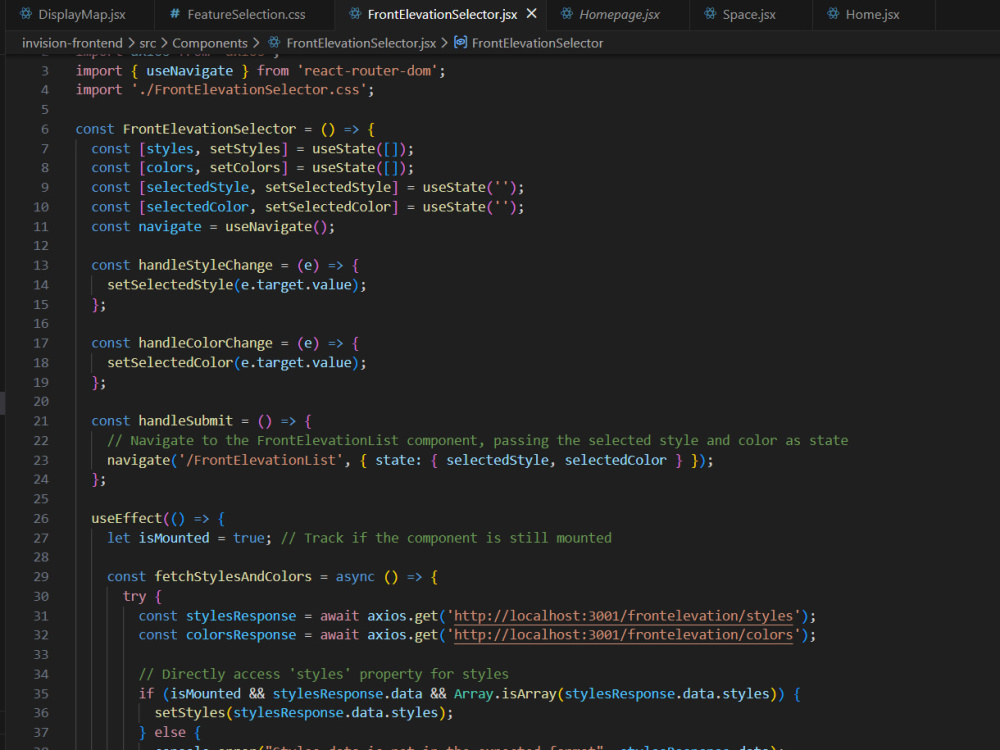Click 'Array' on line 35

(473, 694)
